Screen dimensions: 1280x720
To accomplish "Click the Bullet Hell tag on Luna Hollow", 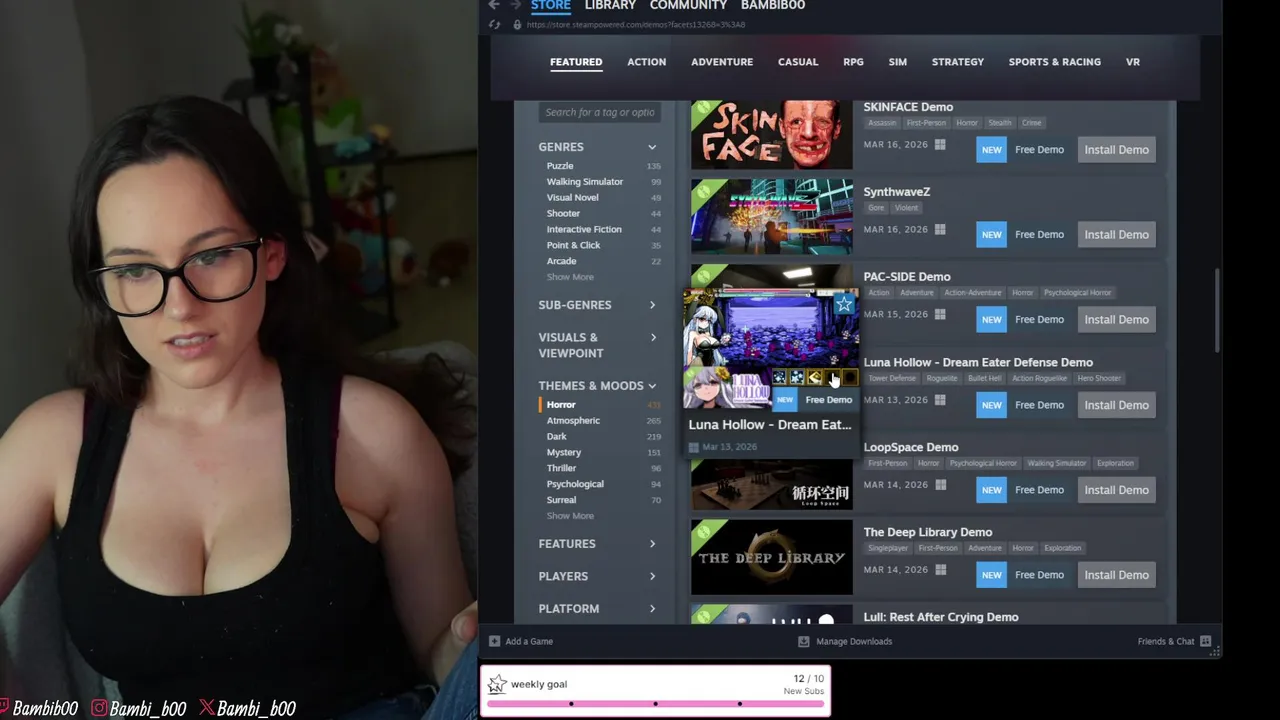I will [984, 379].
